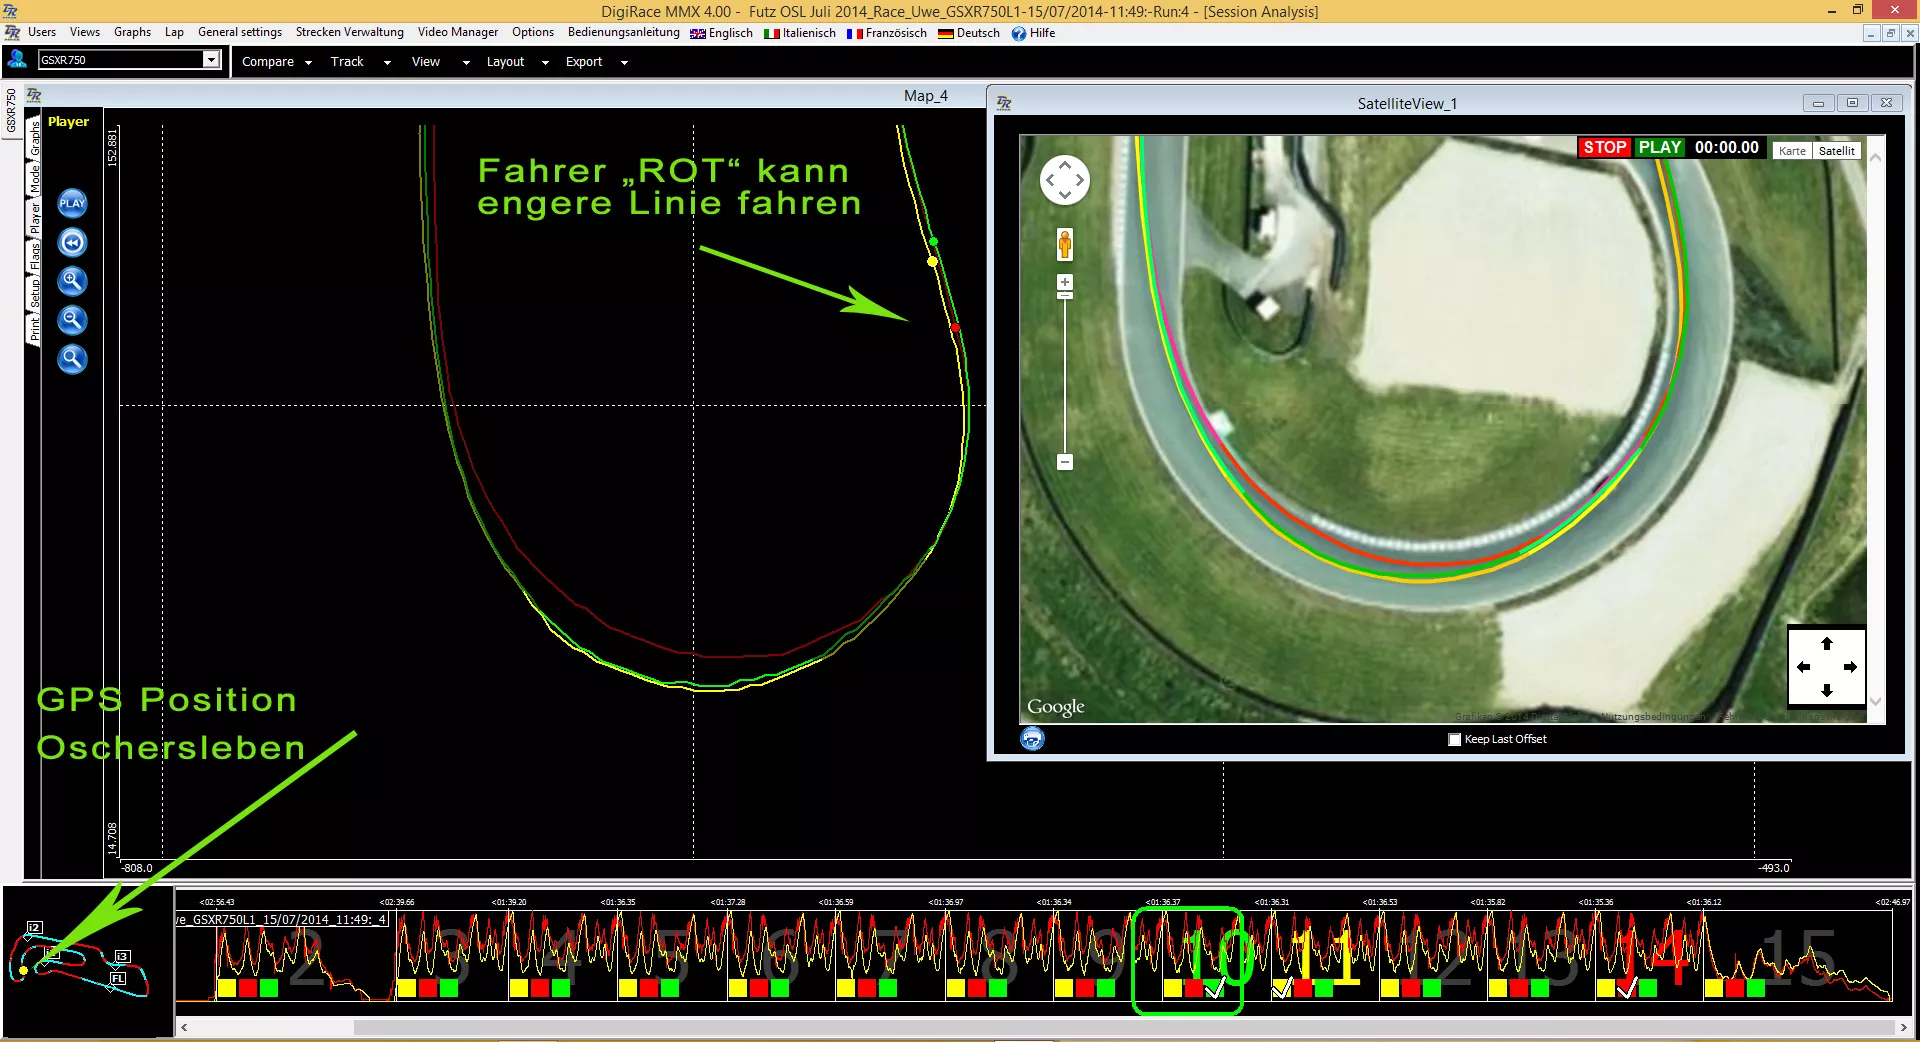
Task: Switch language with the Italienisch flag
Action: pyautogui.click(x=771, y=33)
